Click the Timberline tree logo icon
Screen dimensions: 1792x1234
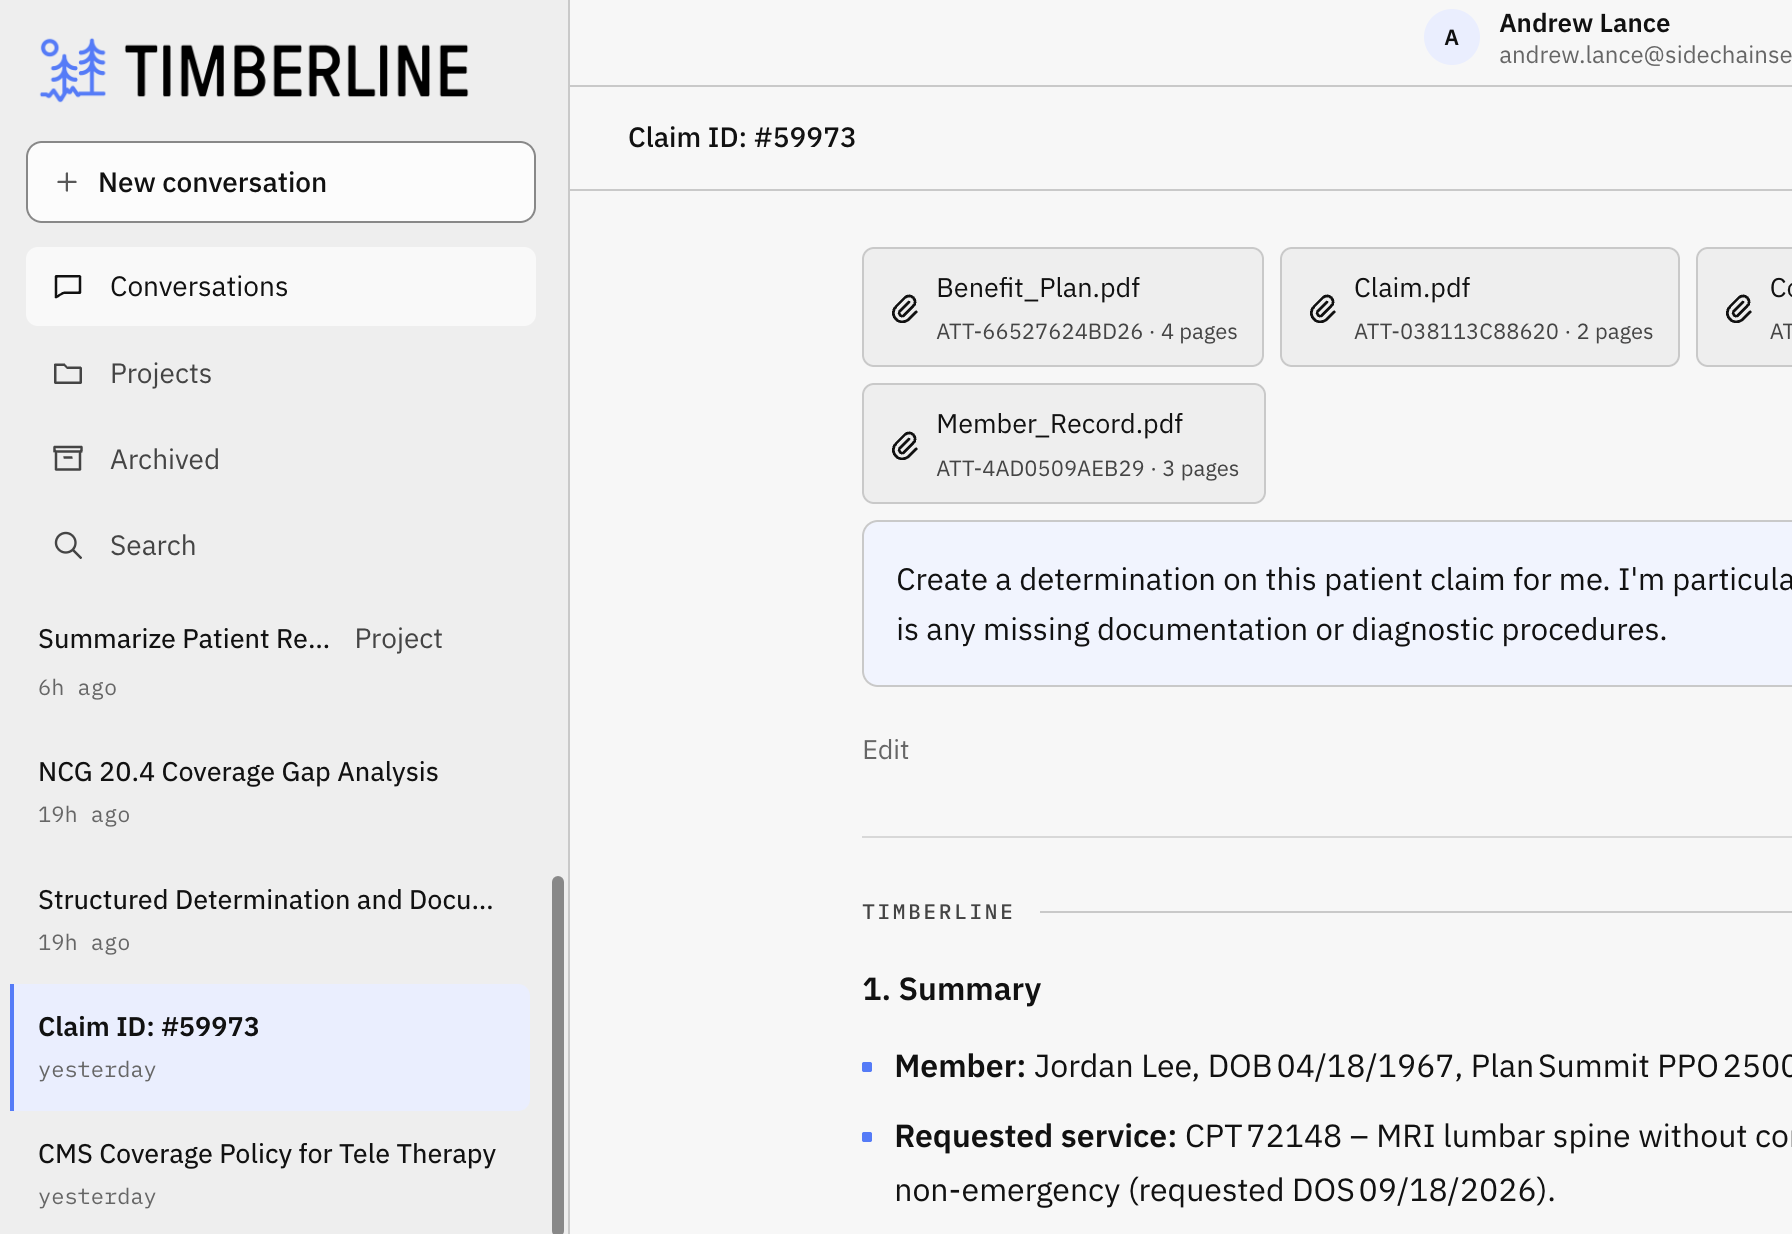[x=73, y=70]
